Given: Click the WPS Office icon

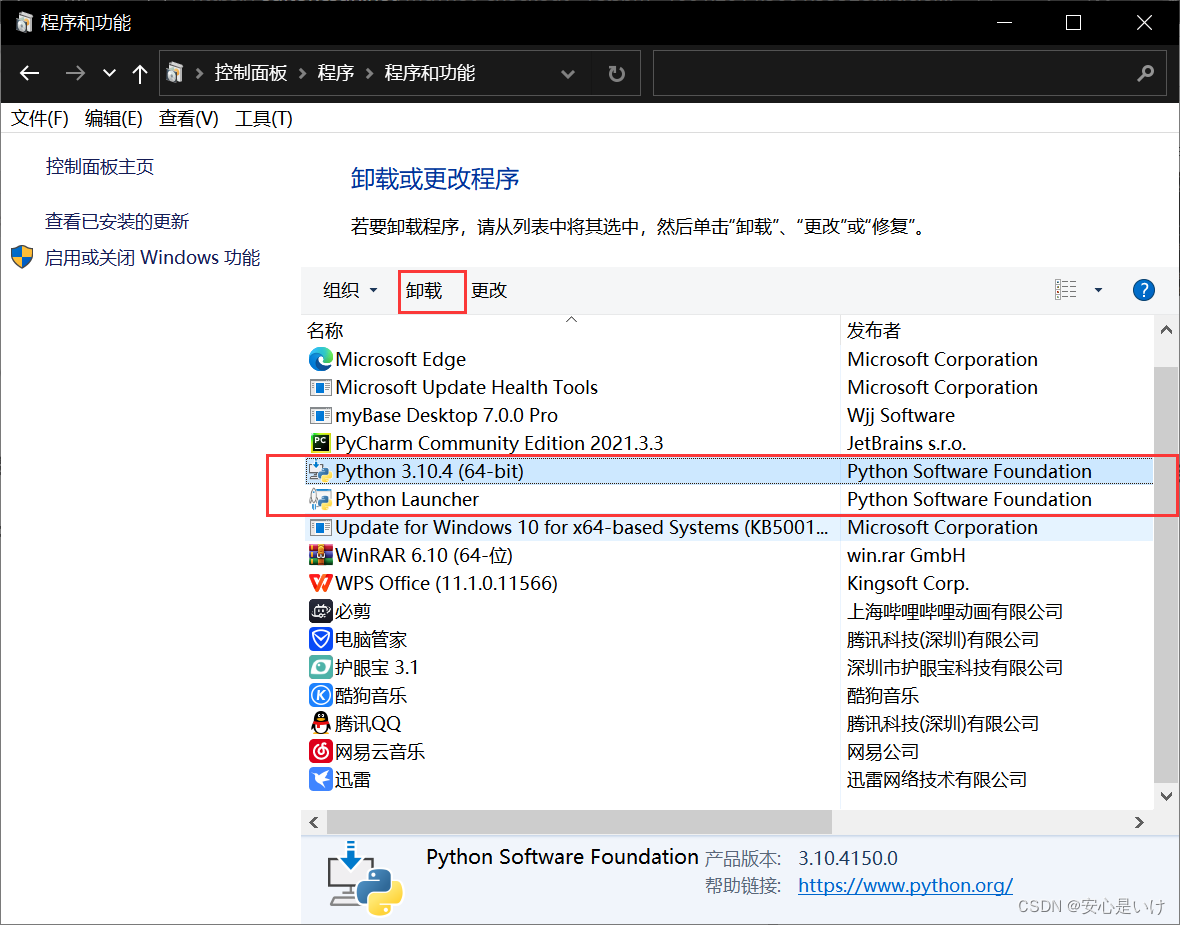Looking at the screenshot, I should pyautogui.click(x=321, y=583).
